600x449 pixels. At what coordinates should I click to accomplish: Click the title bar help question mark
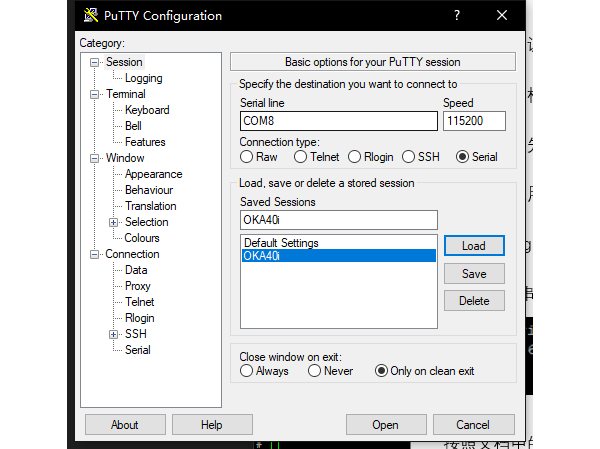coord(457,16)
